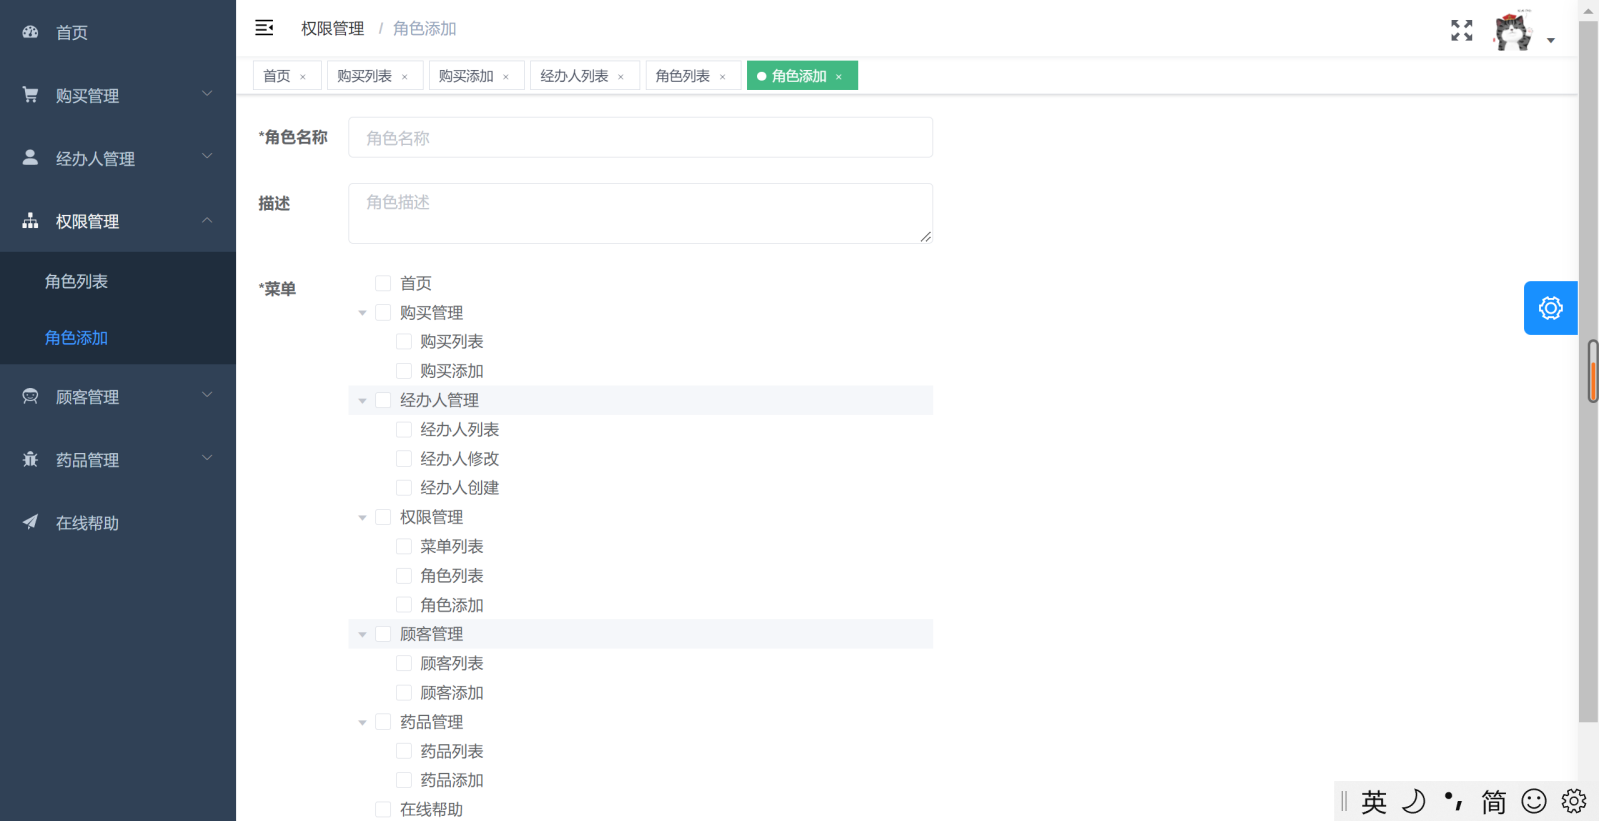Enter fullscreen mode via expand icon

point(1462,31)
